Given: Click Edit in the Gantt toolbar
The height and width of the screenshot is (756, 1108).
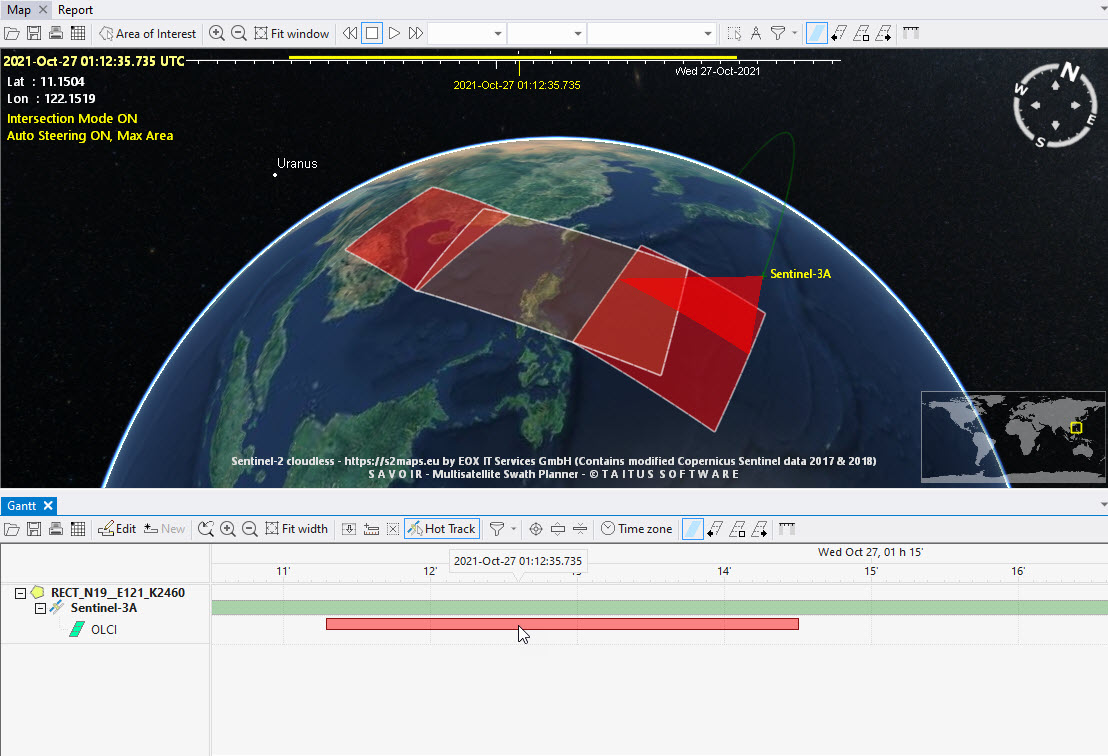Looking at the screenshot, I should pos(117,529).
